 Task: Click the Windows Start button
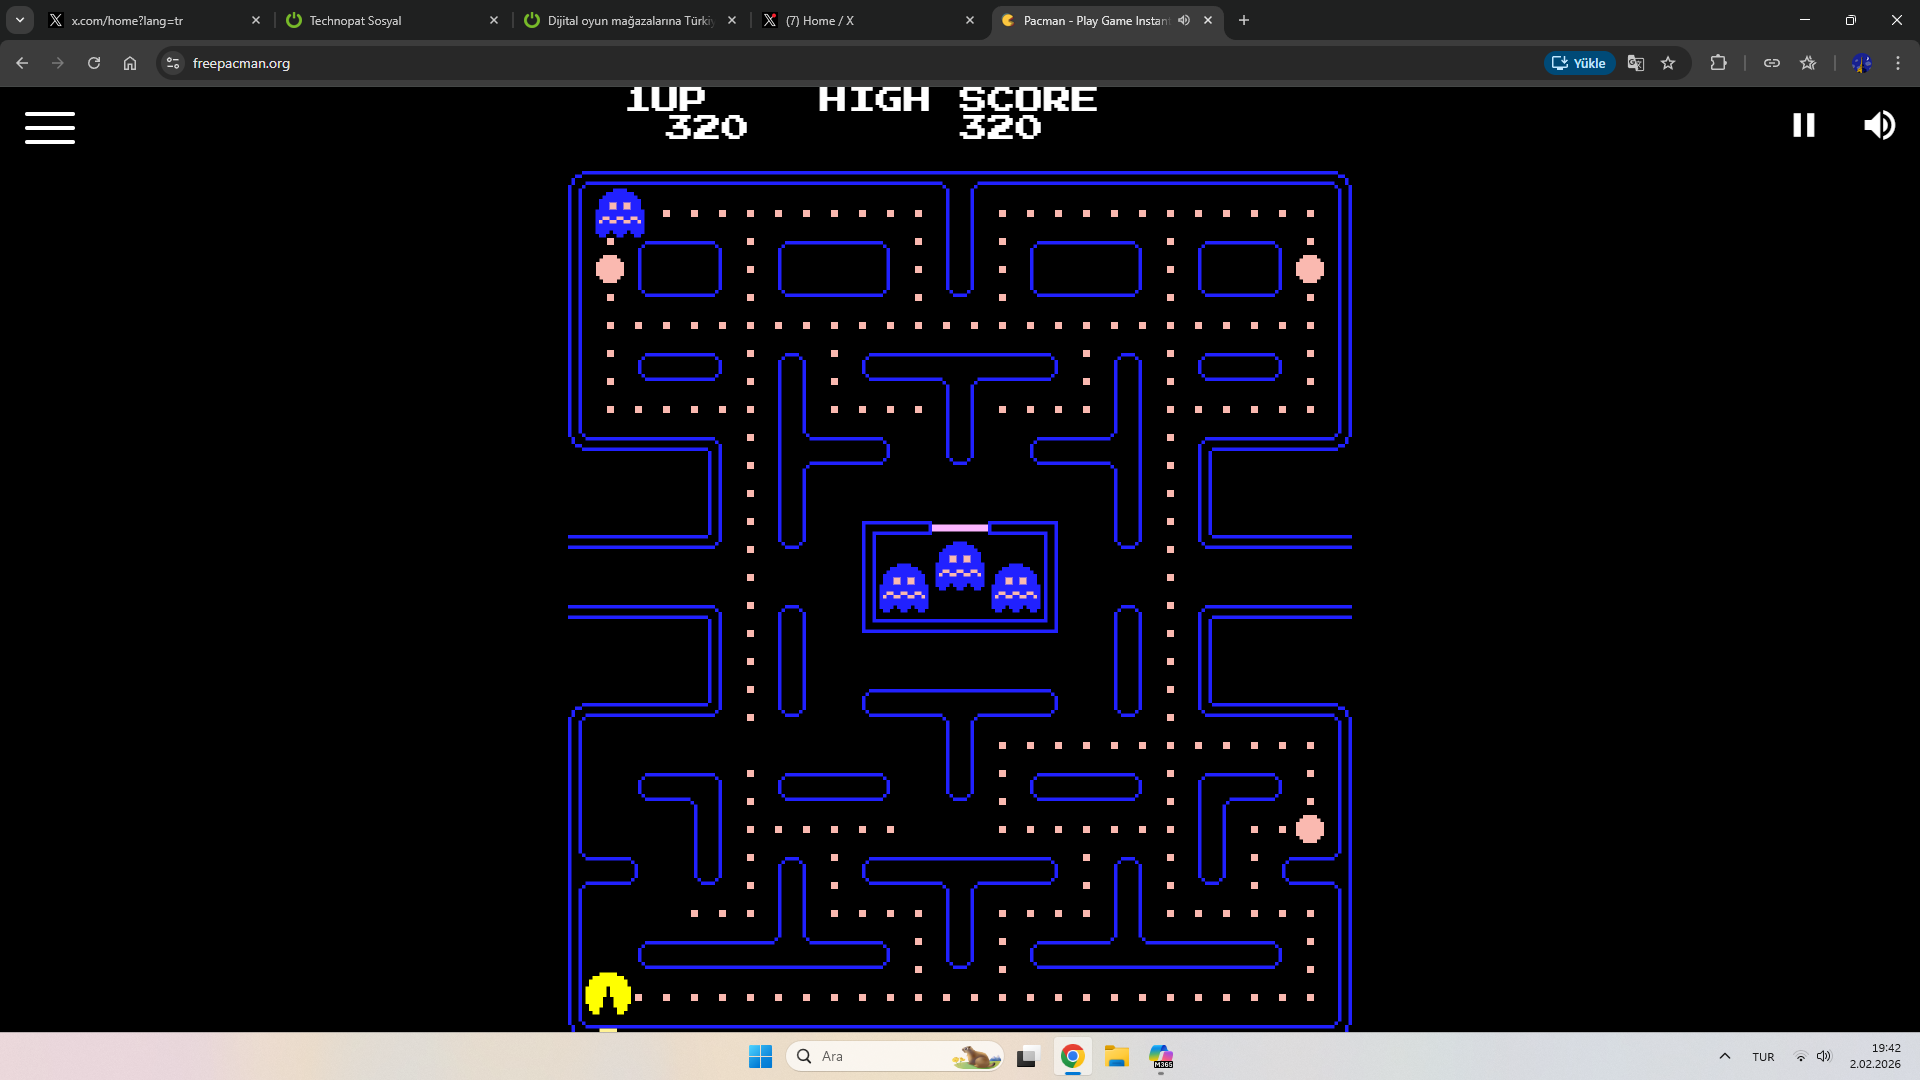pos(760,1056)
